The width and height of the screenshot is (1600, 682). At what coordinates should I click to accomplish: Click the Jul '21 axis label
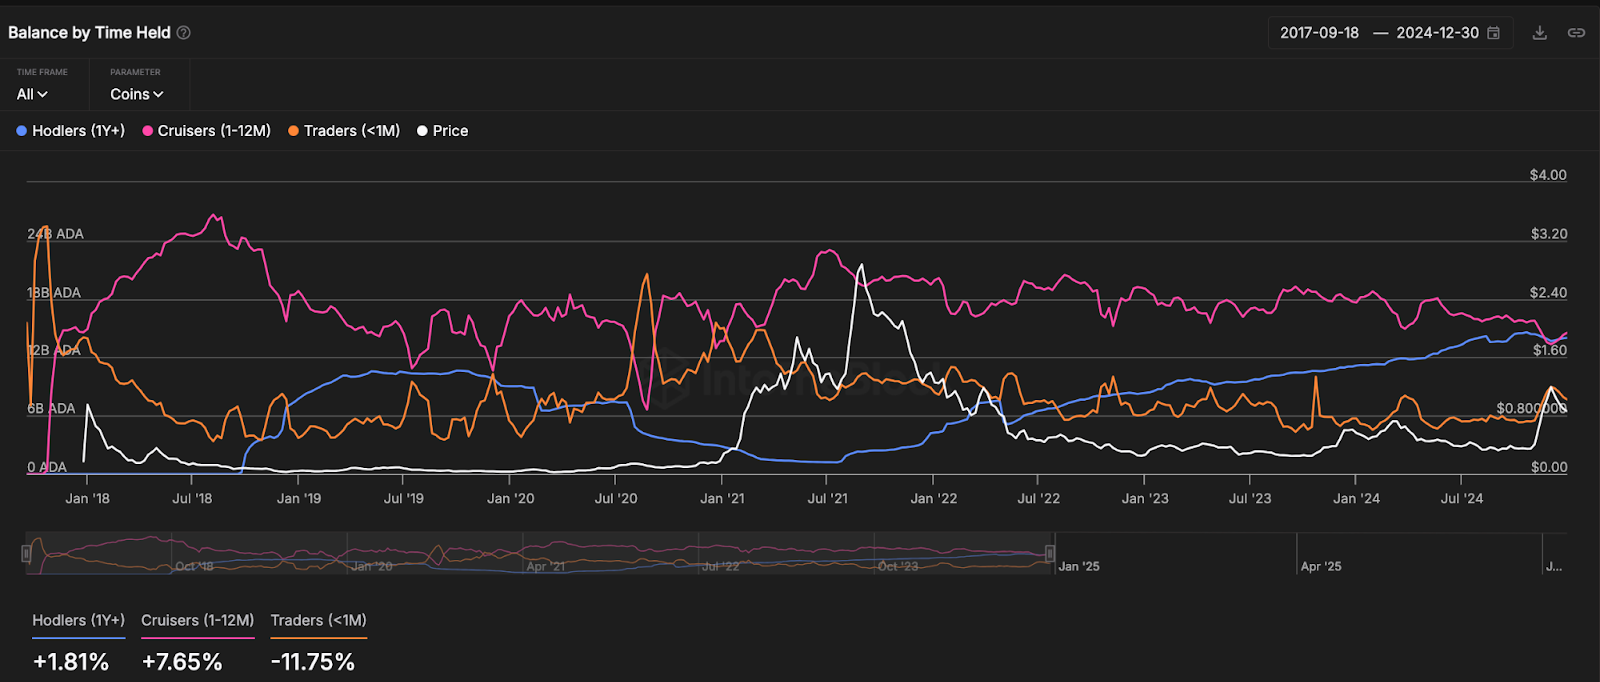[828, 498]
